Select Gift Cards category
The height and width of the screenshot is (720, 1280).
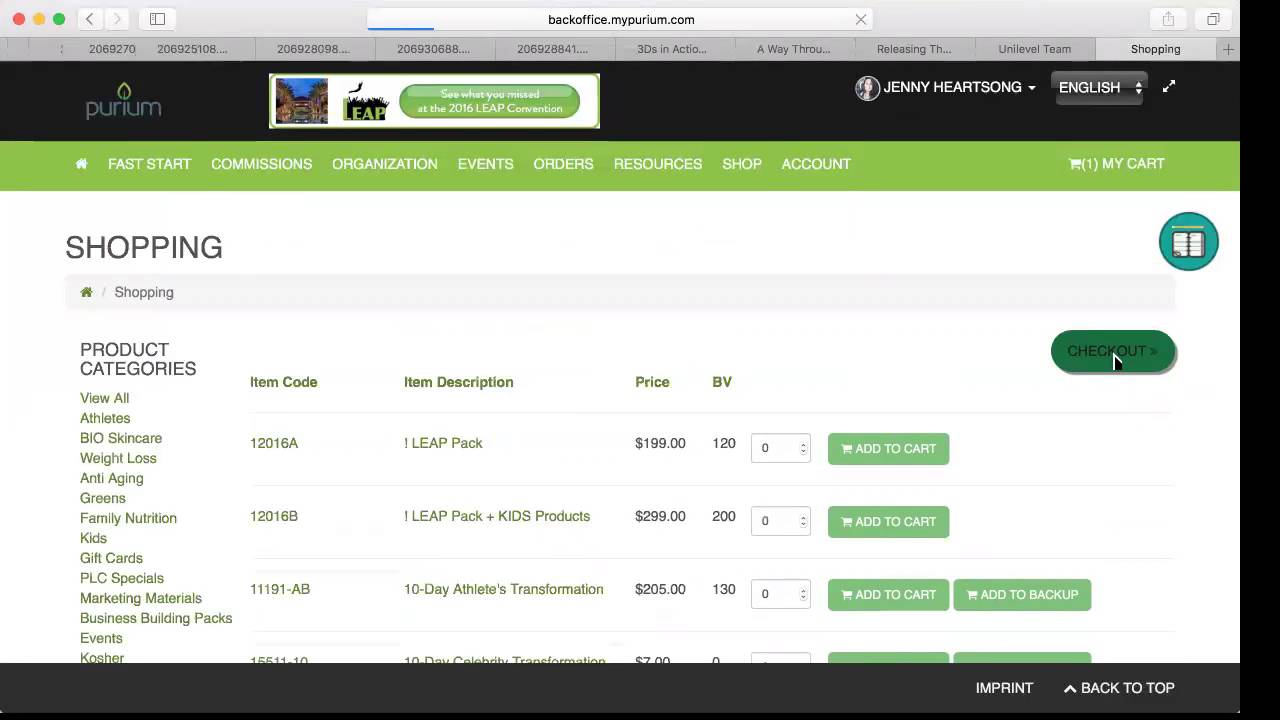point(111,558)
